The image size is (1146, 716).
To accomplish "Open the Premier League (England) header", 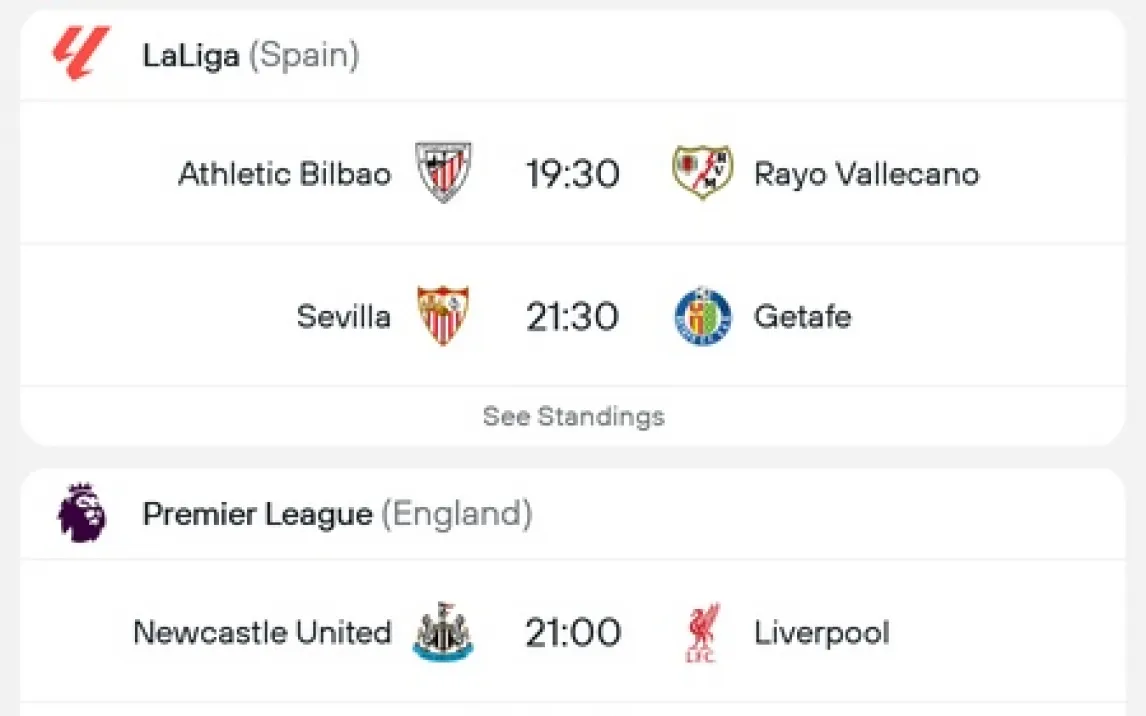I will [x=337, y=514].
